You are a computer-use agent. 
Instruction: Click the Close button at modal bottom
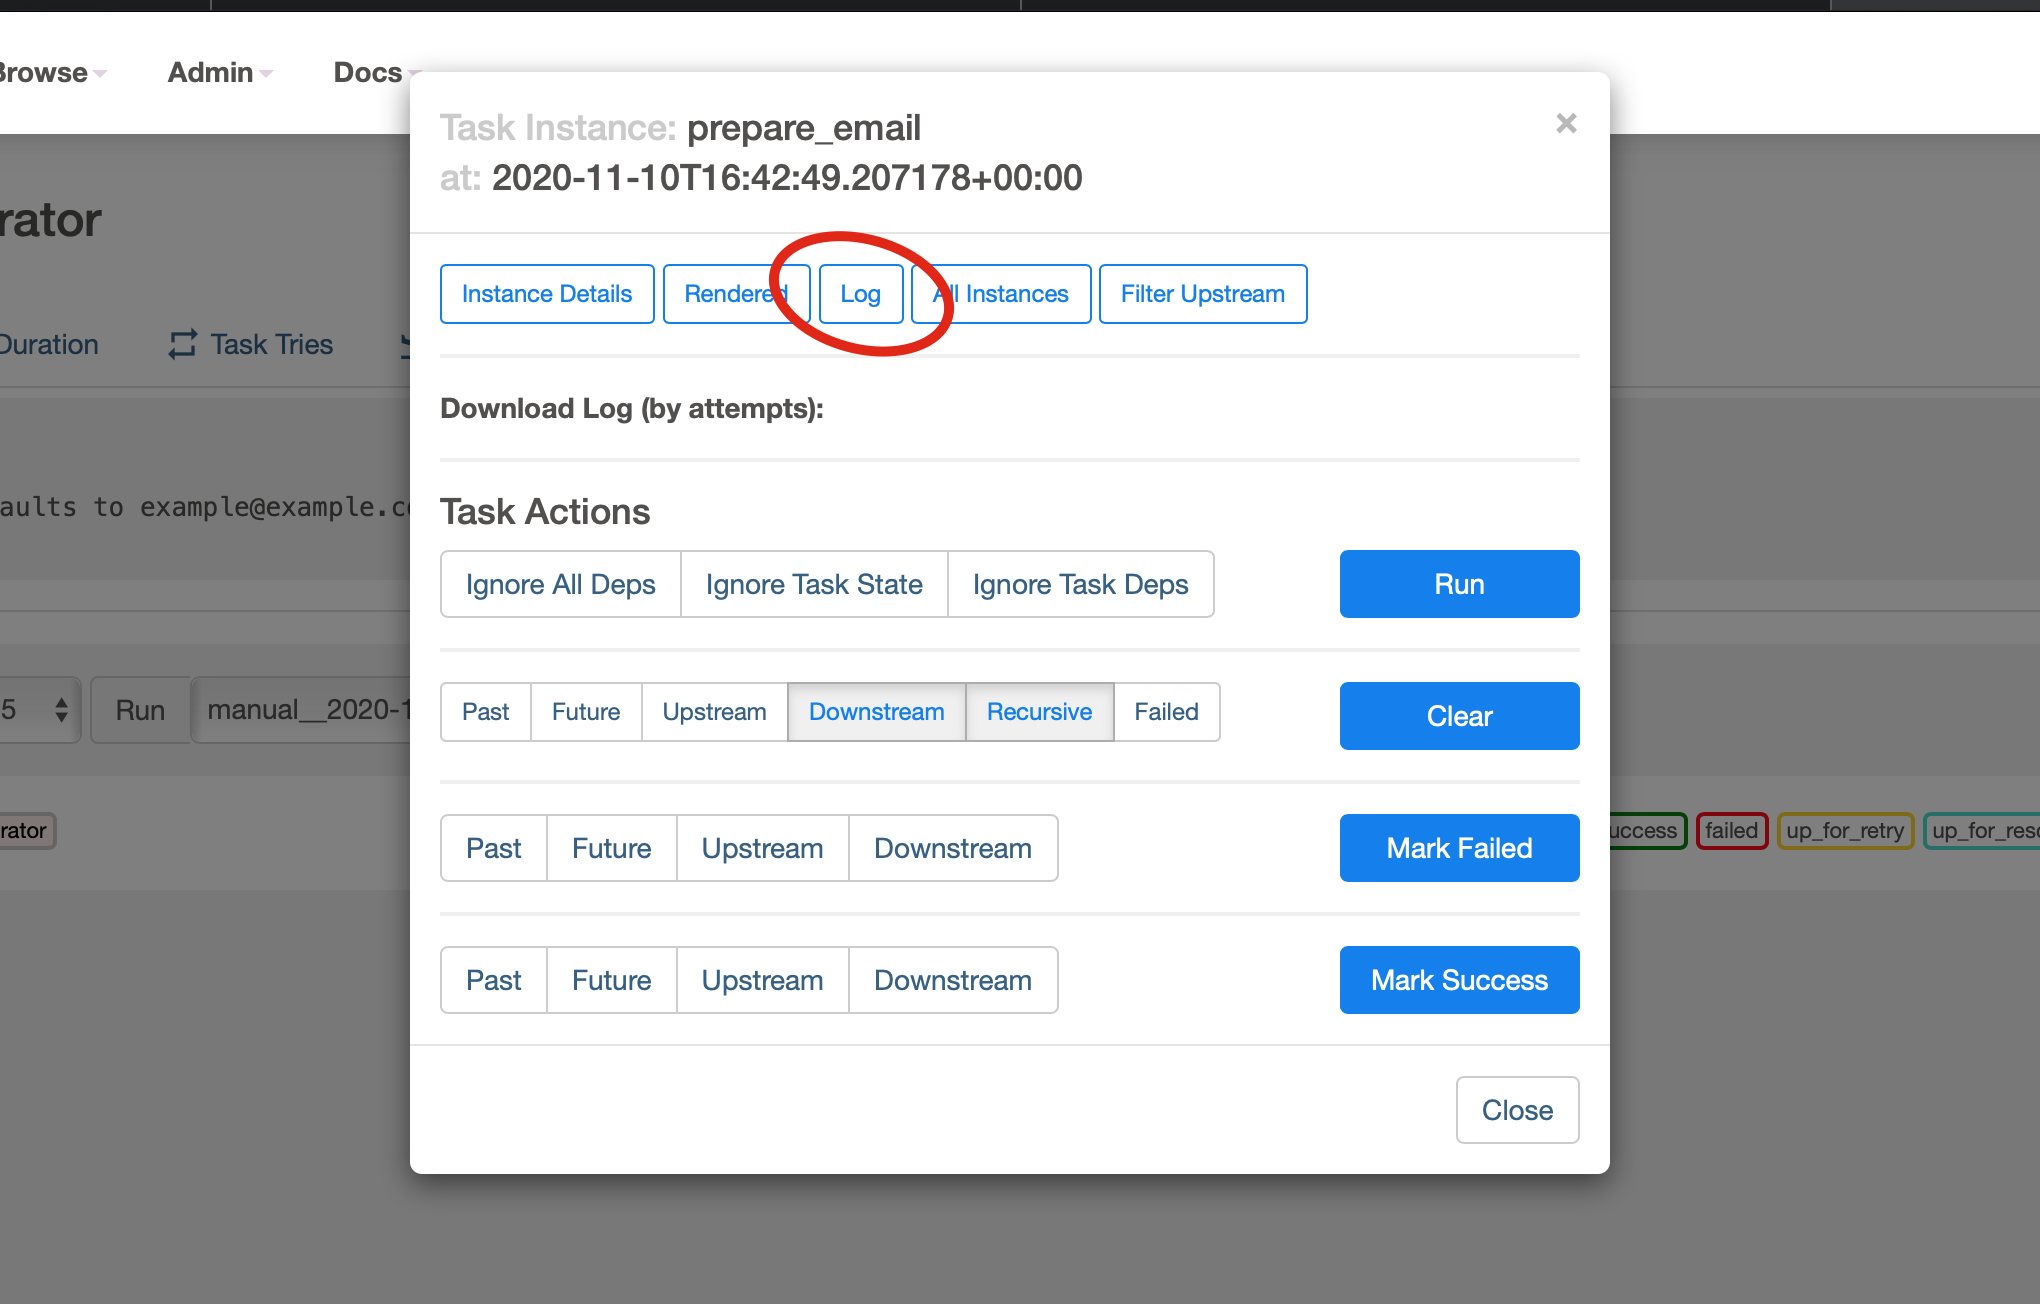1518,1110
